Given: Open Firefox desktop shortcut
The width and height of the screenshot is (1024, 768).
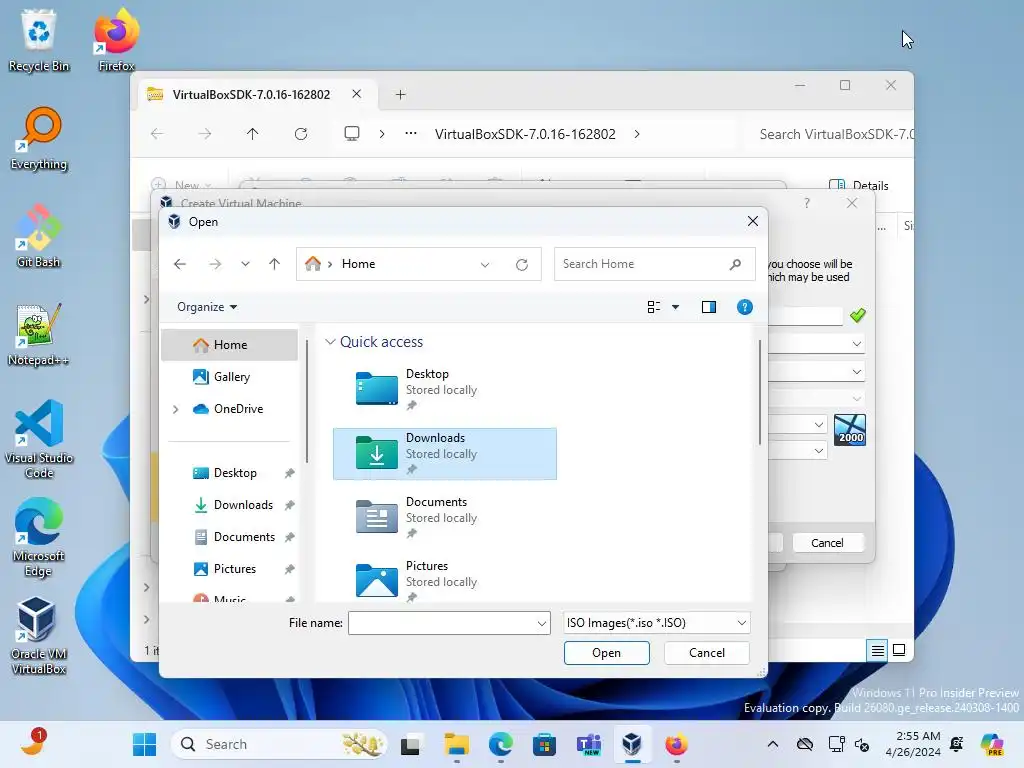Looking at the screenshot, I should point(117,39).
